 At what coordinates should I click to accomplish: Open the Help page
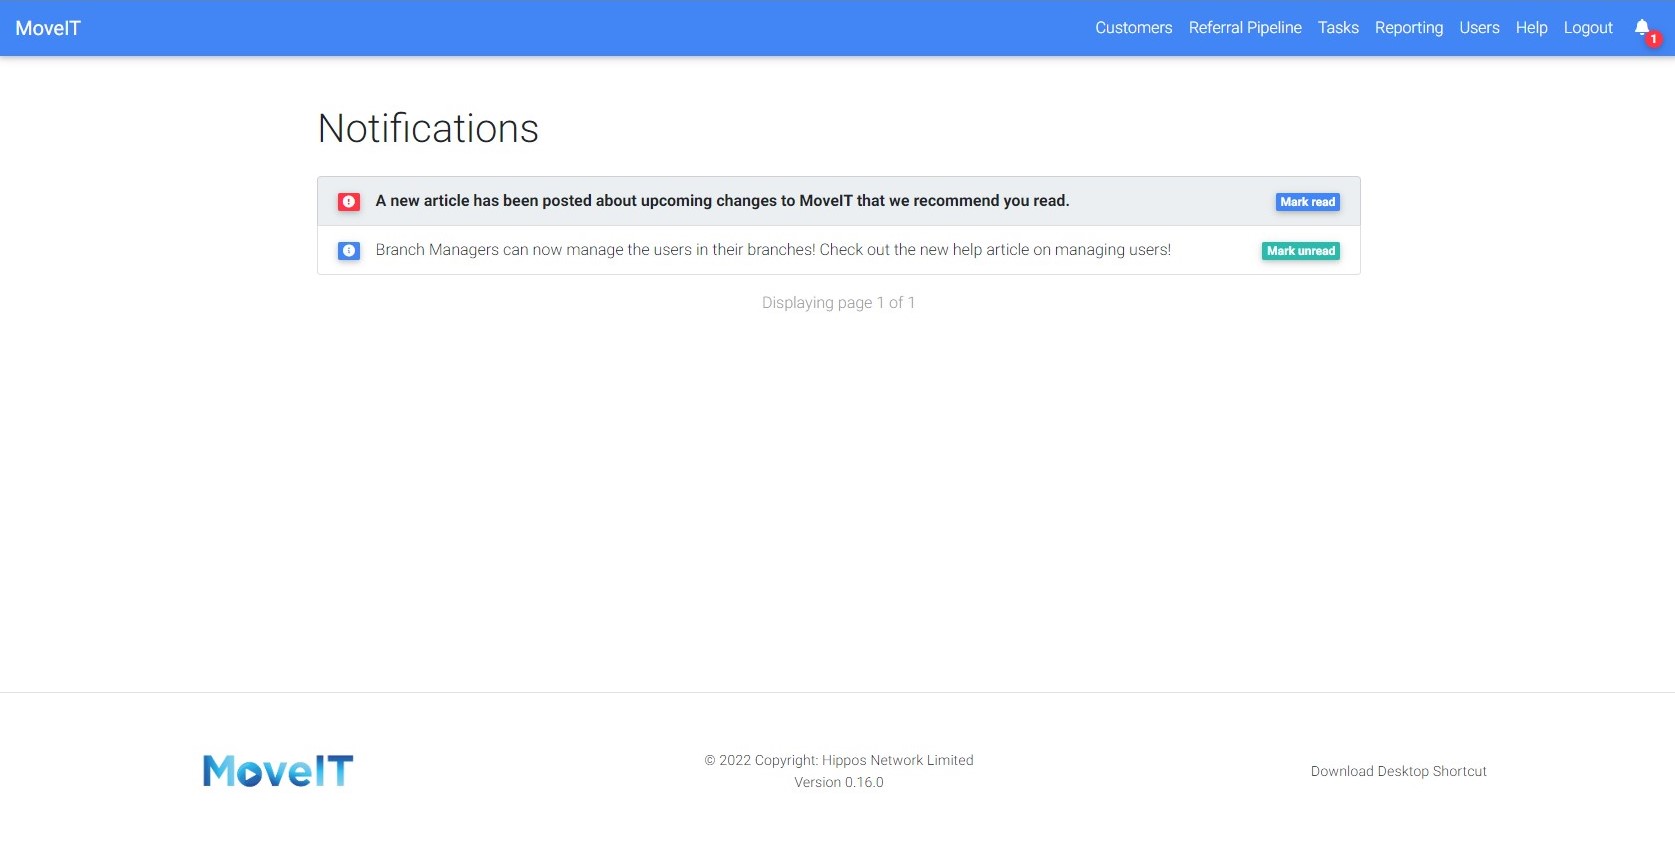1531,28
